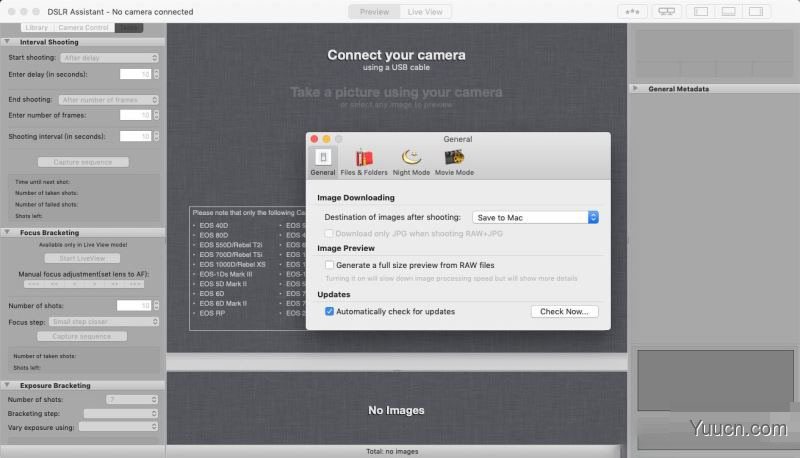800x458 pixels.
Task: Click the image thumbnail area at bottom right
Action: (x=715, y=380)
